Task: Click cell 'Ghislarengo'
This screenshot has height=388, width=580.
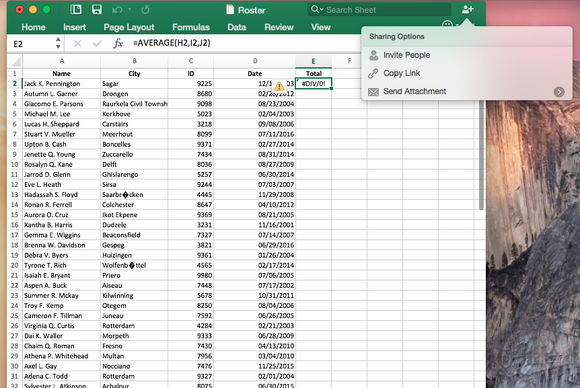Action: 134,175
